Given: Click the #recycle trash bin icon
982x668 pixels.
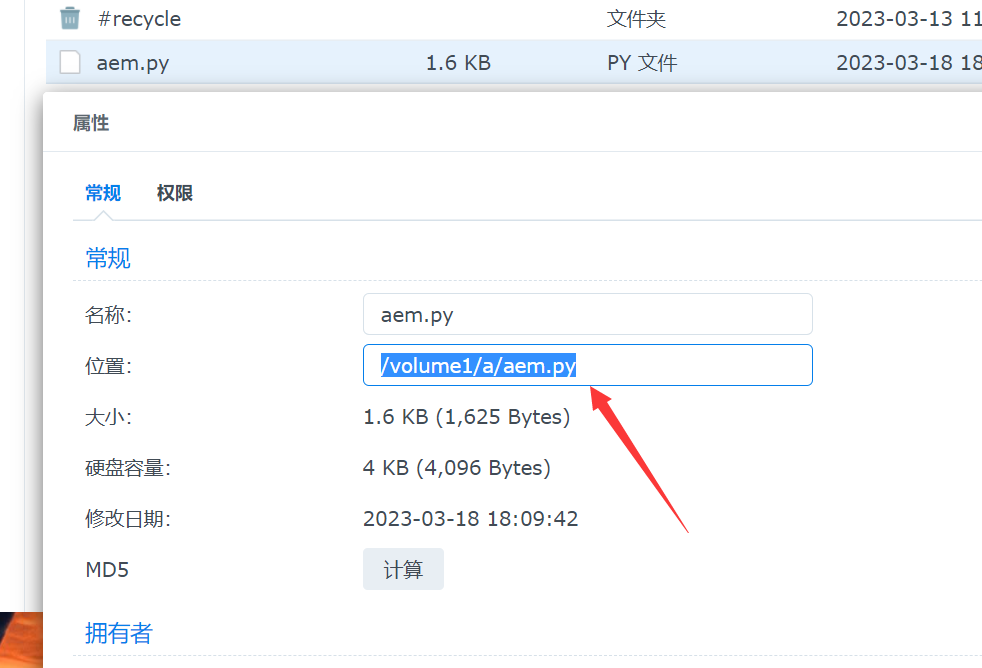Looking at the screenshot, I should pos(69,18).
